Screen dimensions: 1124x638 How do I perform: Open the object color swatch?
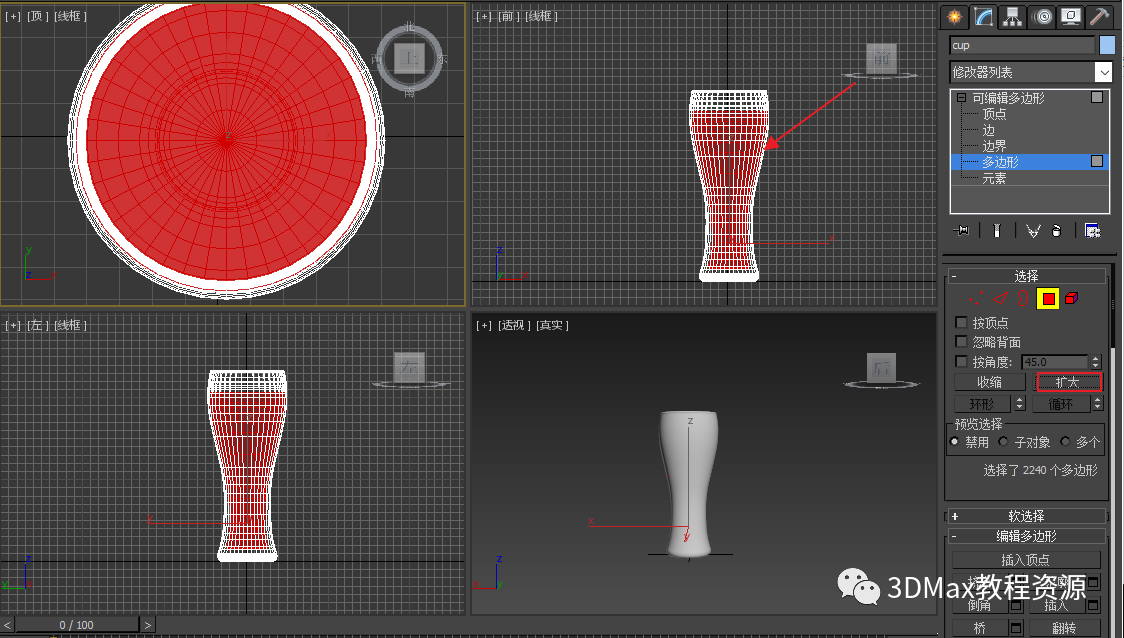(x=1108, y=45)
